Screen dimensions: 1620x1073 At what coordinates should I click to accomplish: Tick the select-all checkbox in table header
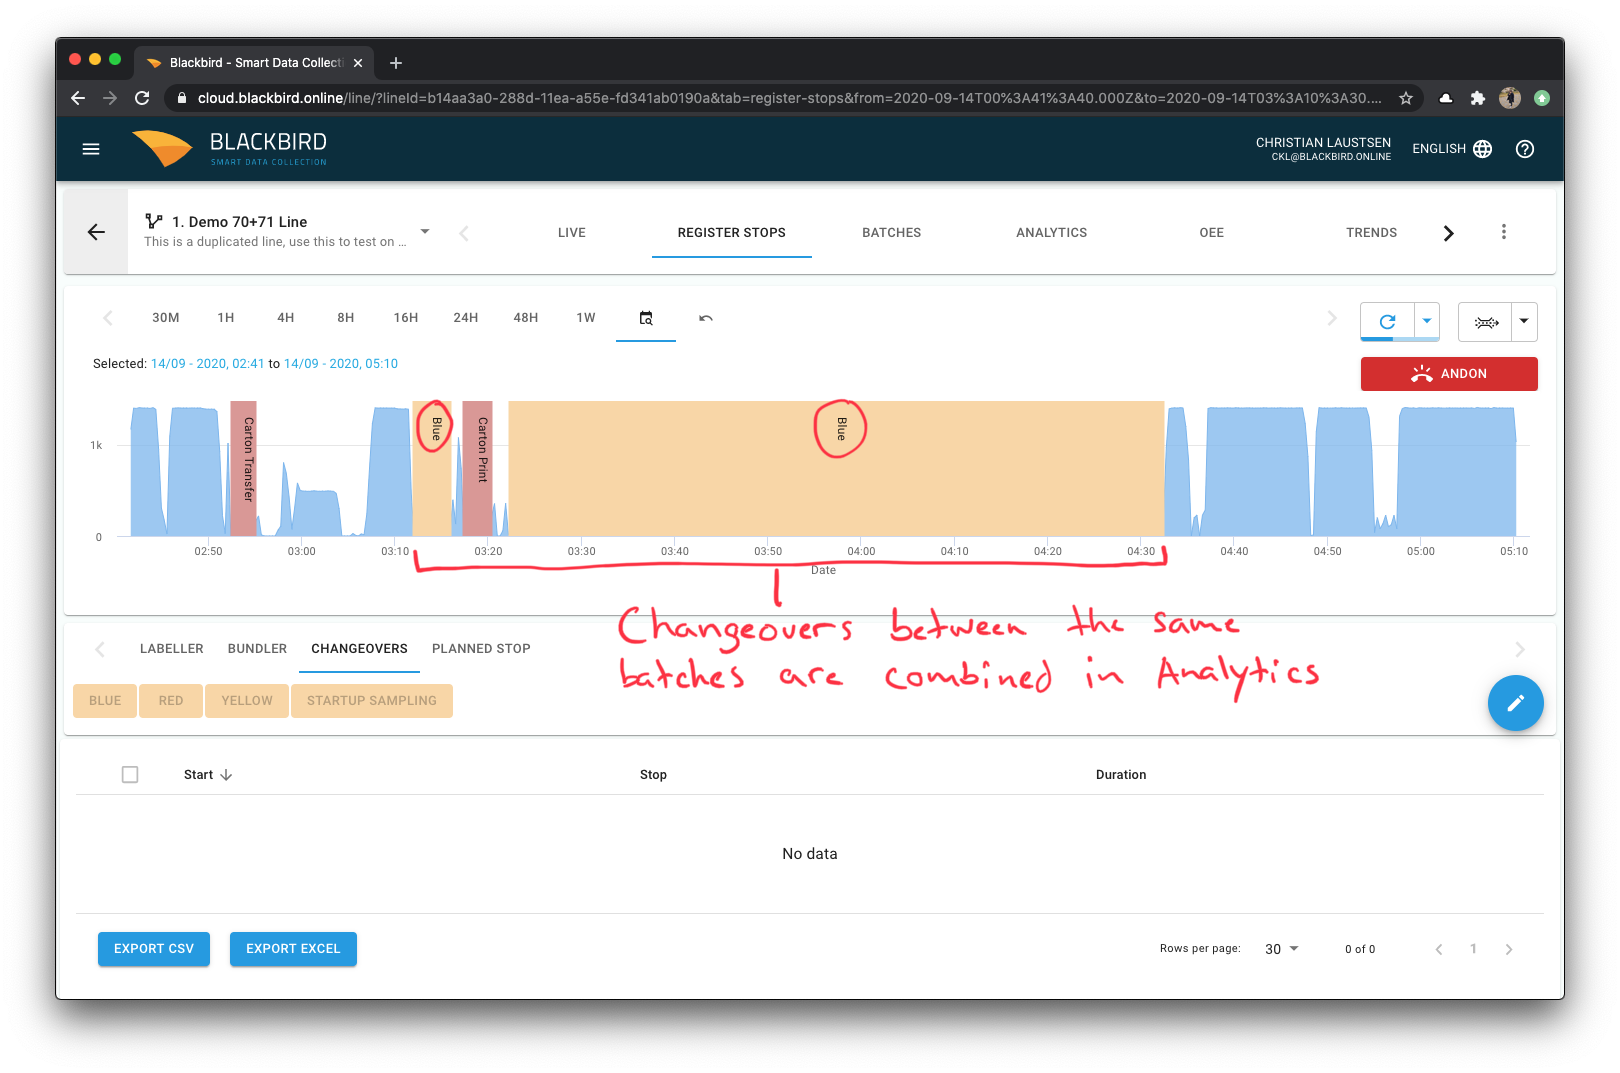coord(130,775)
